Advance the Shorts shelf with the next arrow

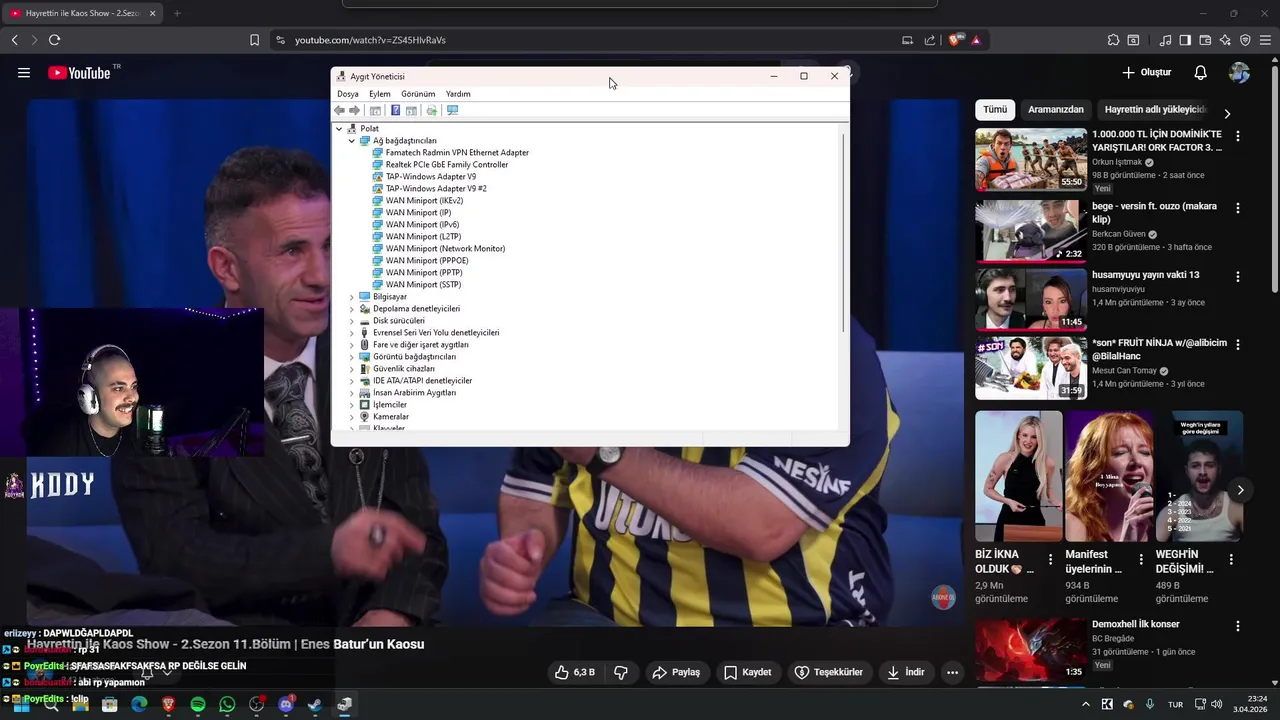pos(1240,490)
